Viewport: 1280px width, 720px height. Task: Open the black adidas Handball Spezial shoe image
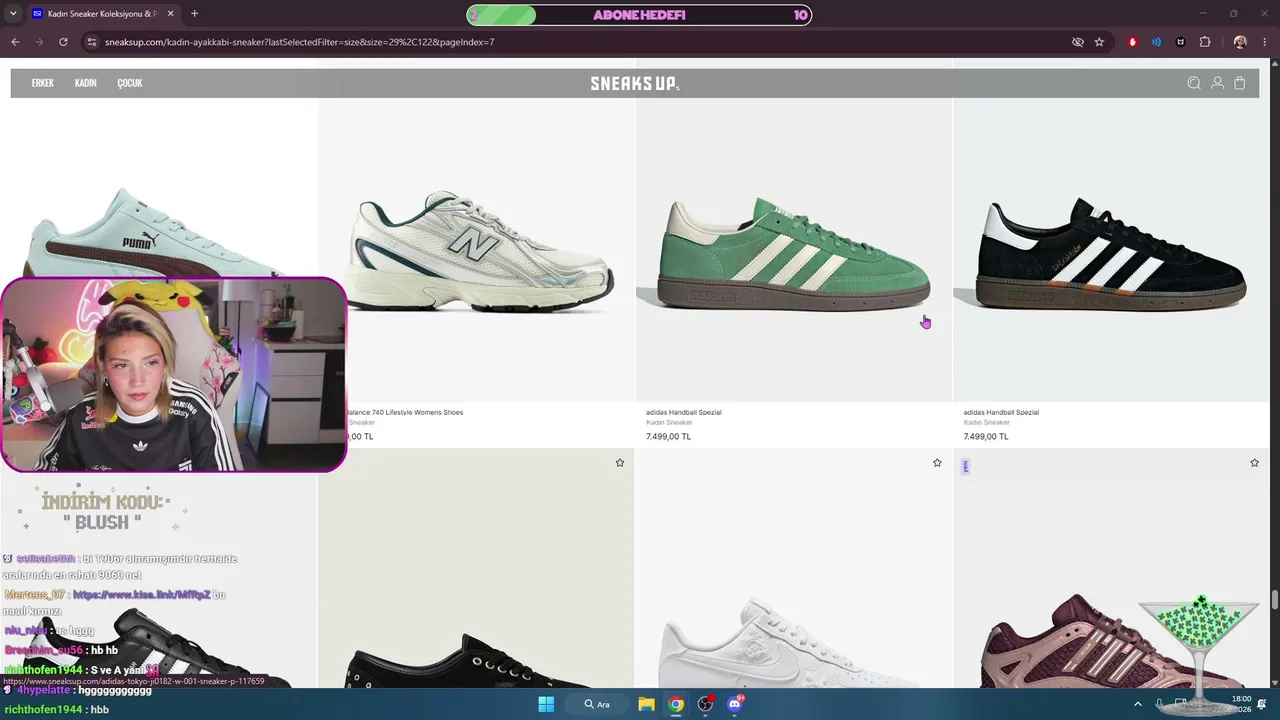(x=1111, y=253)
